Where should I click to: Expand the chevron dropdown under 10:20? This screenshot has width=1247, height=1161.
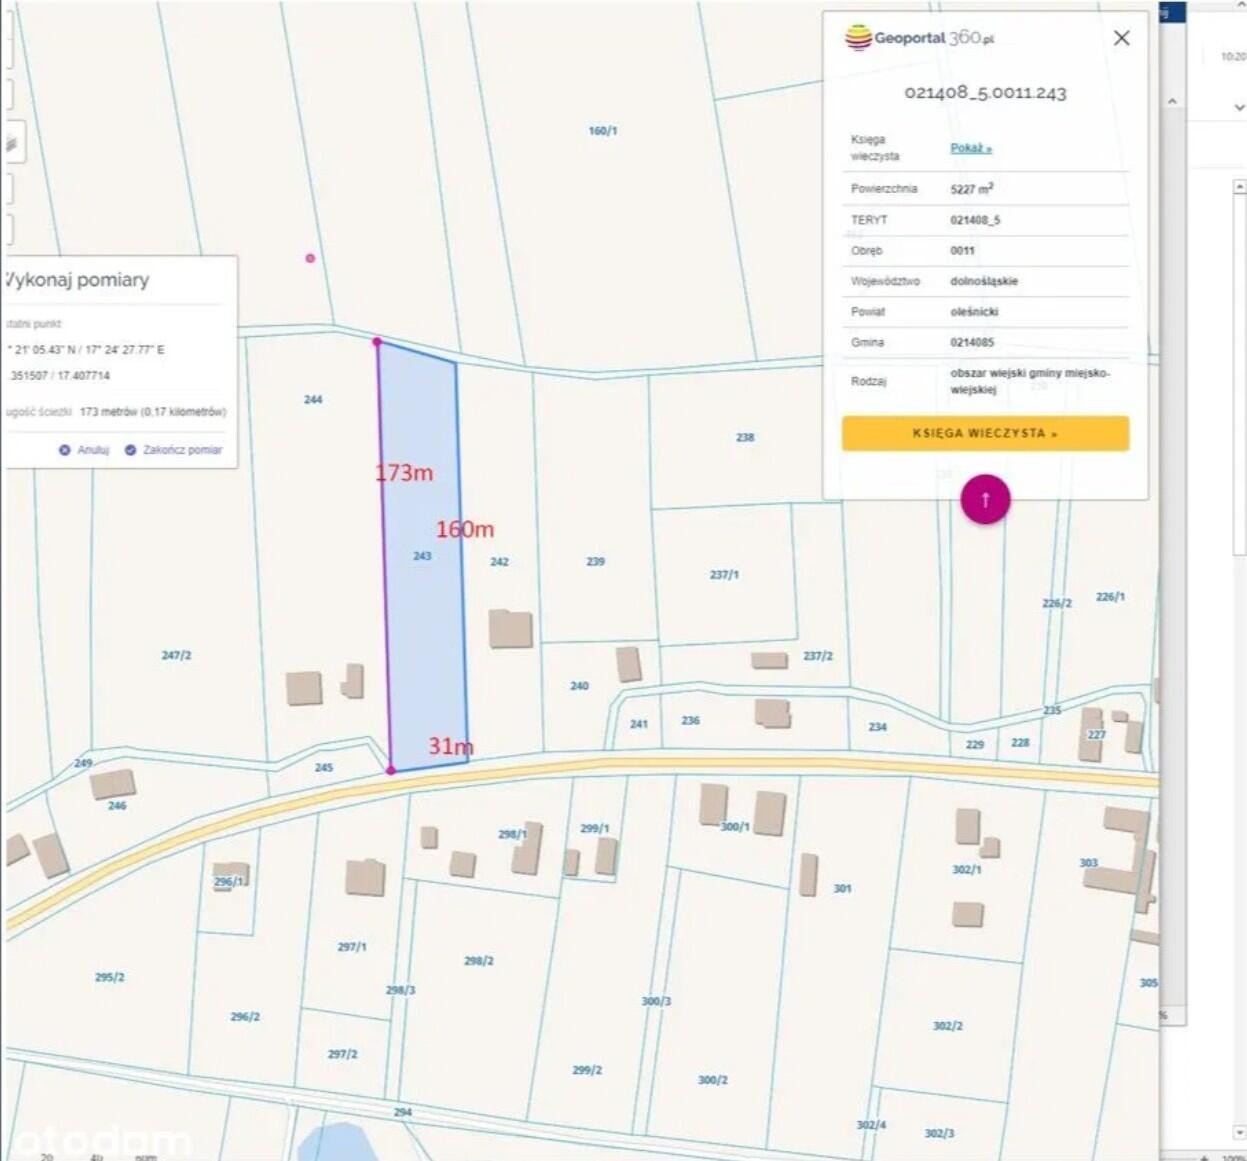1239,107
